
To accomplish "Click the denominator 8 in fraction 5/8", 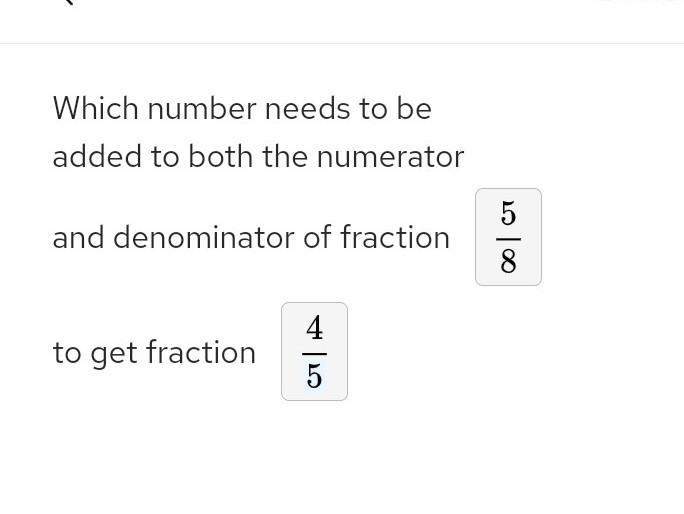I will coord(508,261).
